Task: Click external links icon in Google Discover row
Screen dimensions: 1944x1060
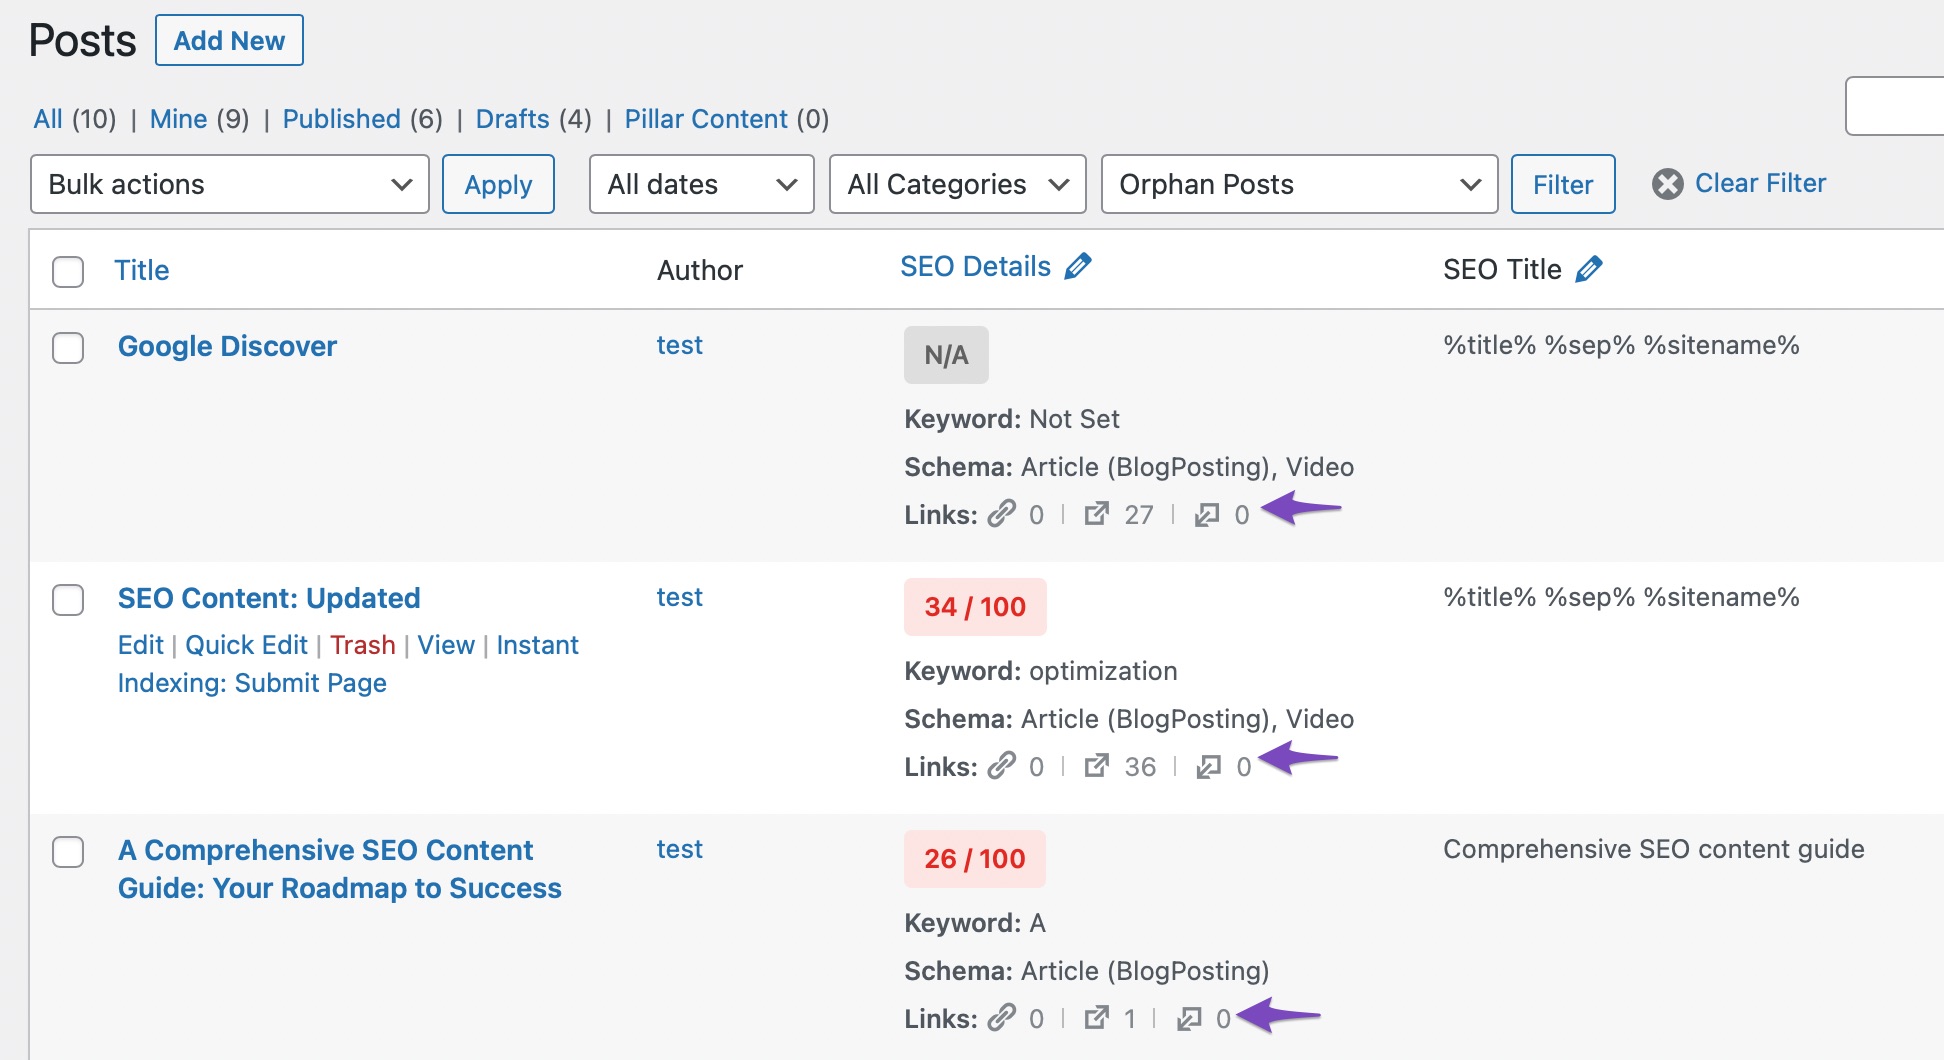Action: pyautogui.click(x=1096, y=514)
